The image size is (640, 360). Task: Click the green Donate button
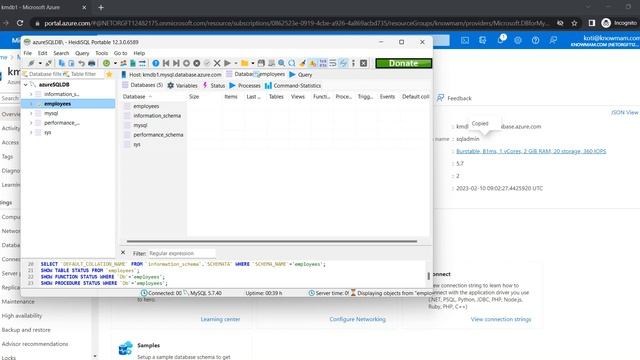(403, 63)
